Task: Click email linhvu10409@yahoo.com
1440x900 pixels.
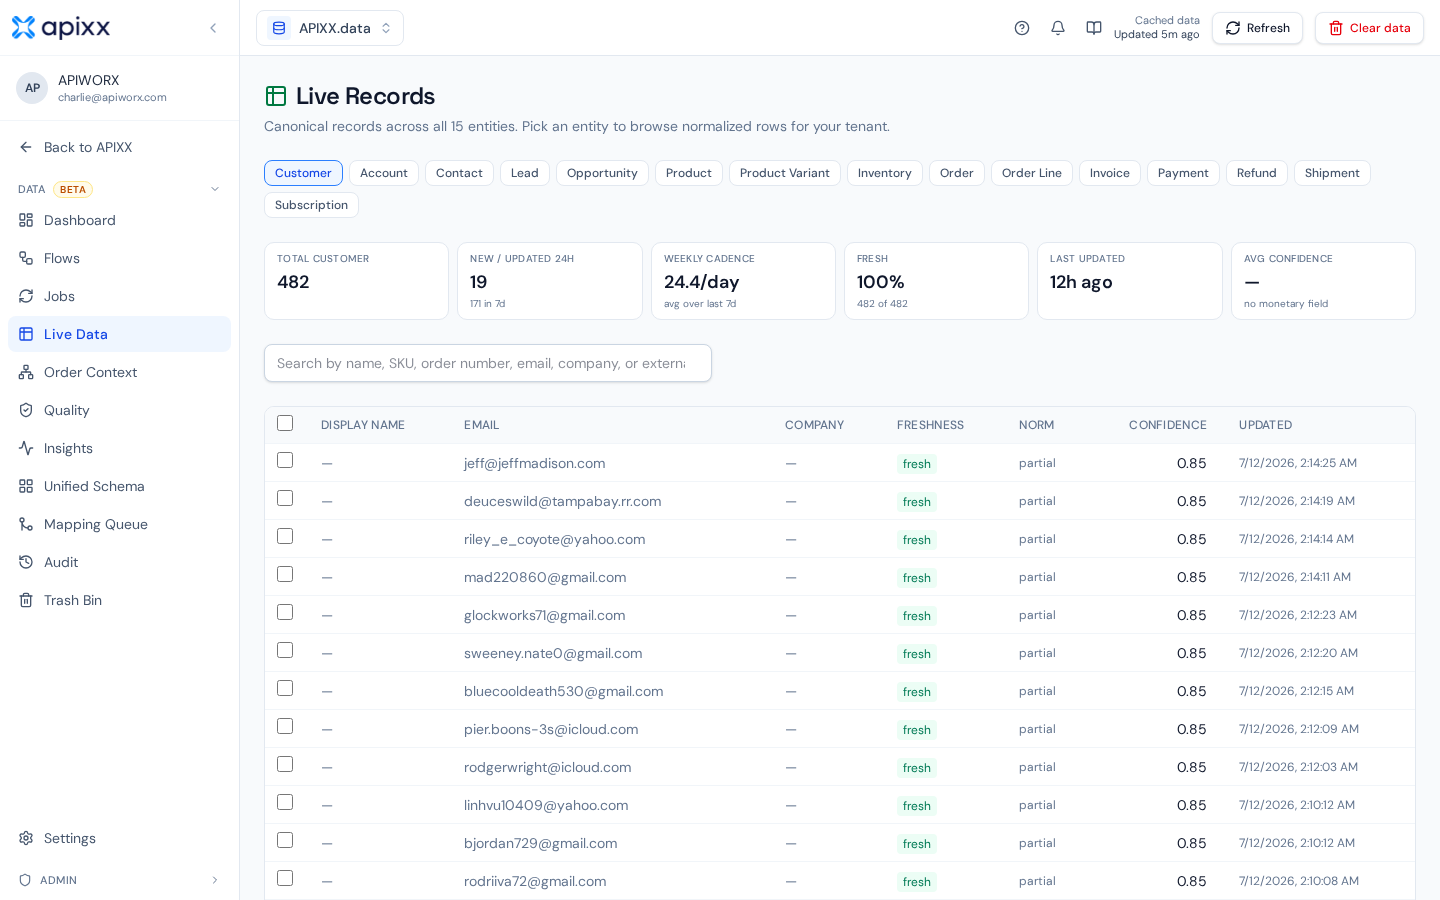Action: [x=546, y=805]
